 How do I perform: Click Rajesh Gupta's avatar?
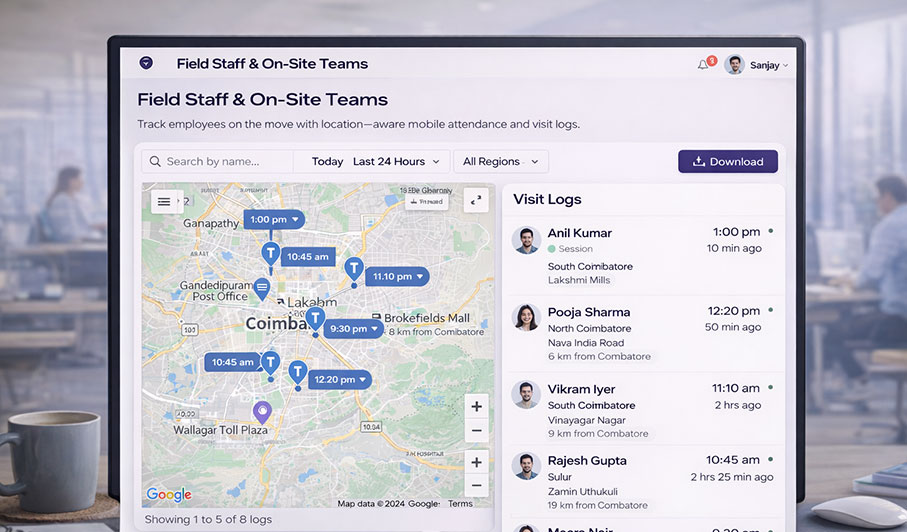click(x=526, y=466)
